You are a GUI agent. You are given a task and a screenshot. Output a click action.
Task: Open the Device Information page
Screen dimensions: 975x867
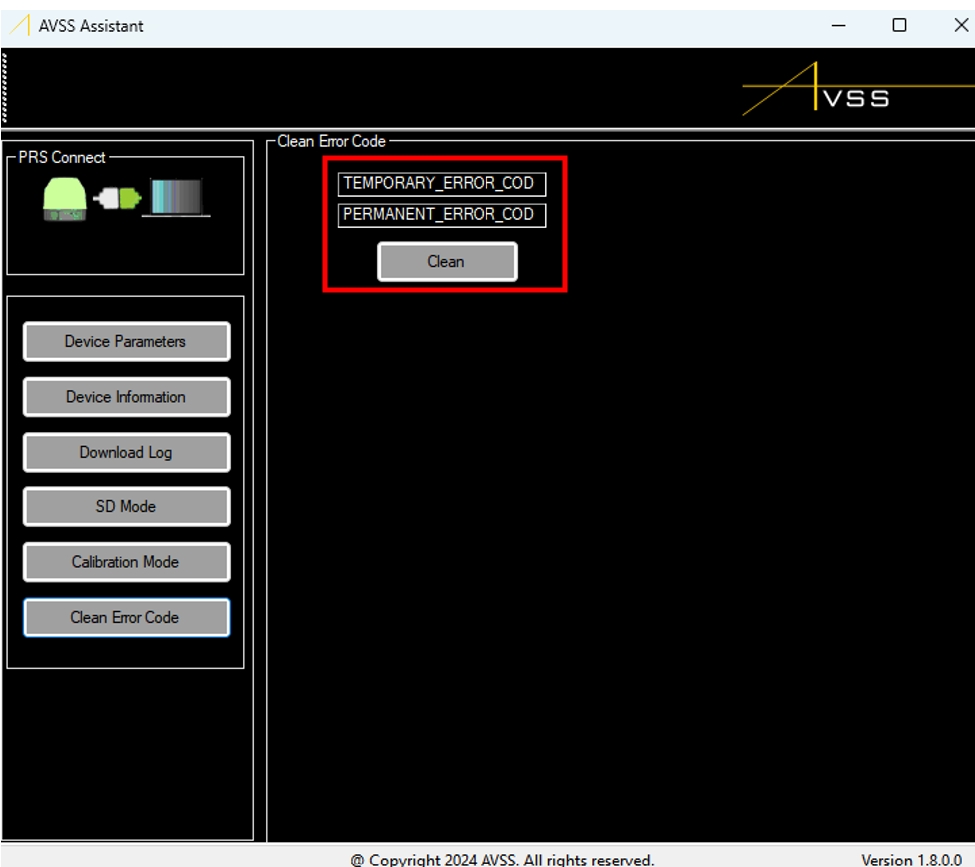pyautogui.click(x=126, y=397)
